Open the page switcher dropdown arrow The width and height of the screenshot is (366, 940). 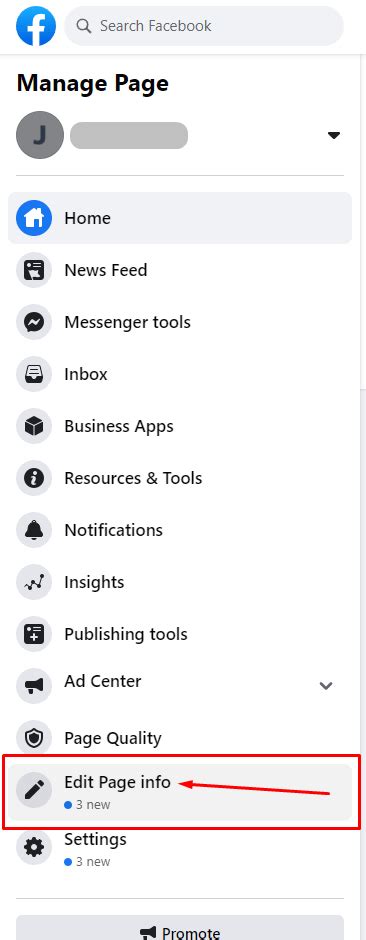point(334,135)
